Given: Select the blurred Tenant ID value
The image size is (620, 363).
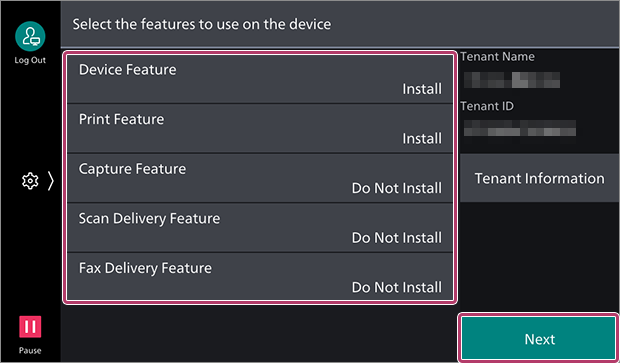Looking at the screenshot, I should 520,129.
